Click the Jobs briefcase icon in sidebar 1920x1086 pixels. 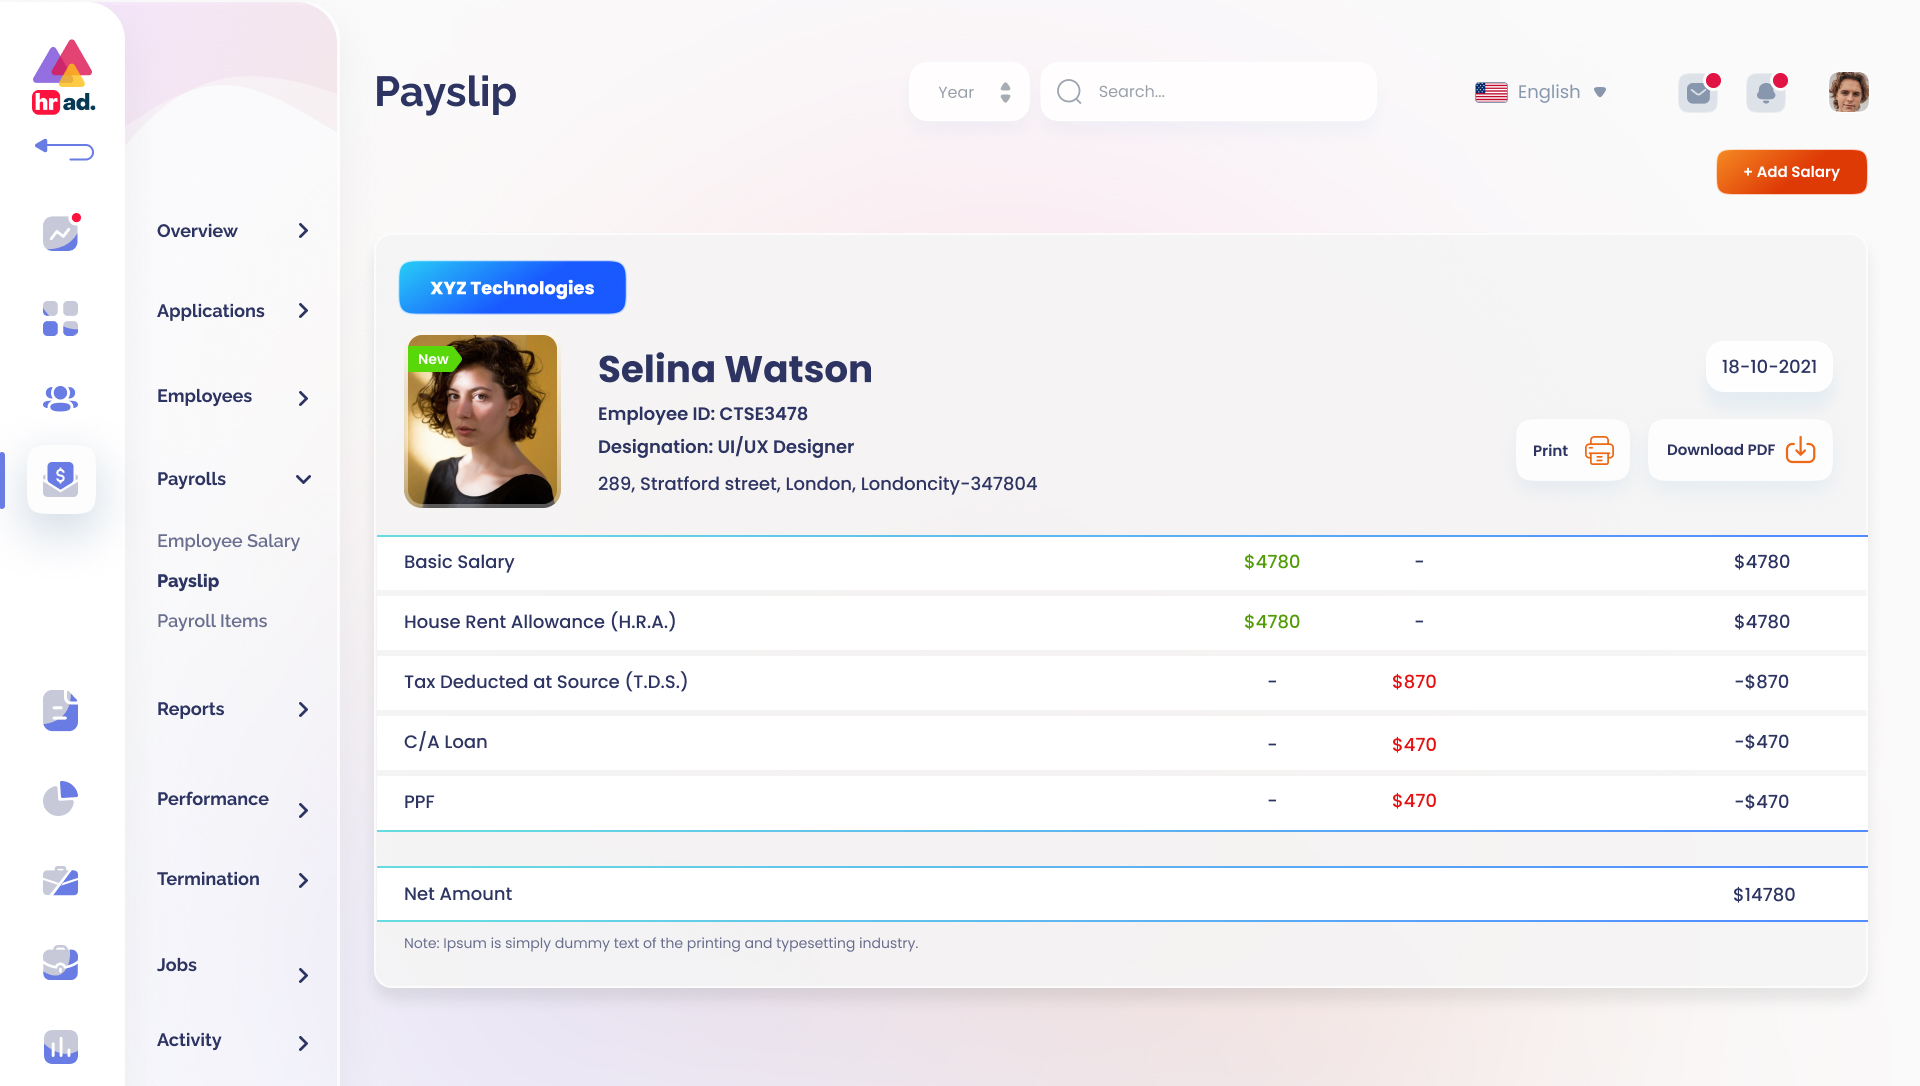pos(60,963)
